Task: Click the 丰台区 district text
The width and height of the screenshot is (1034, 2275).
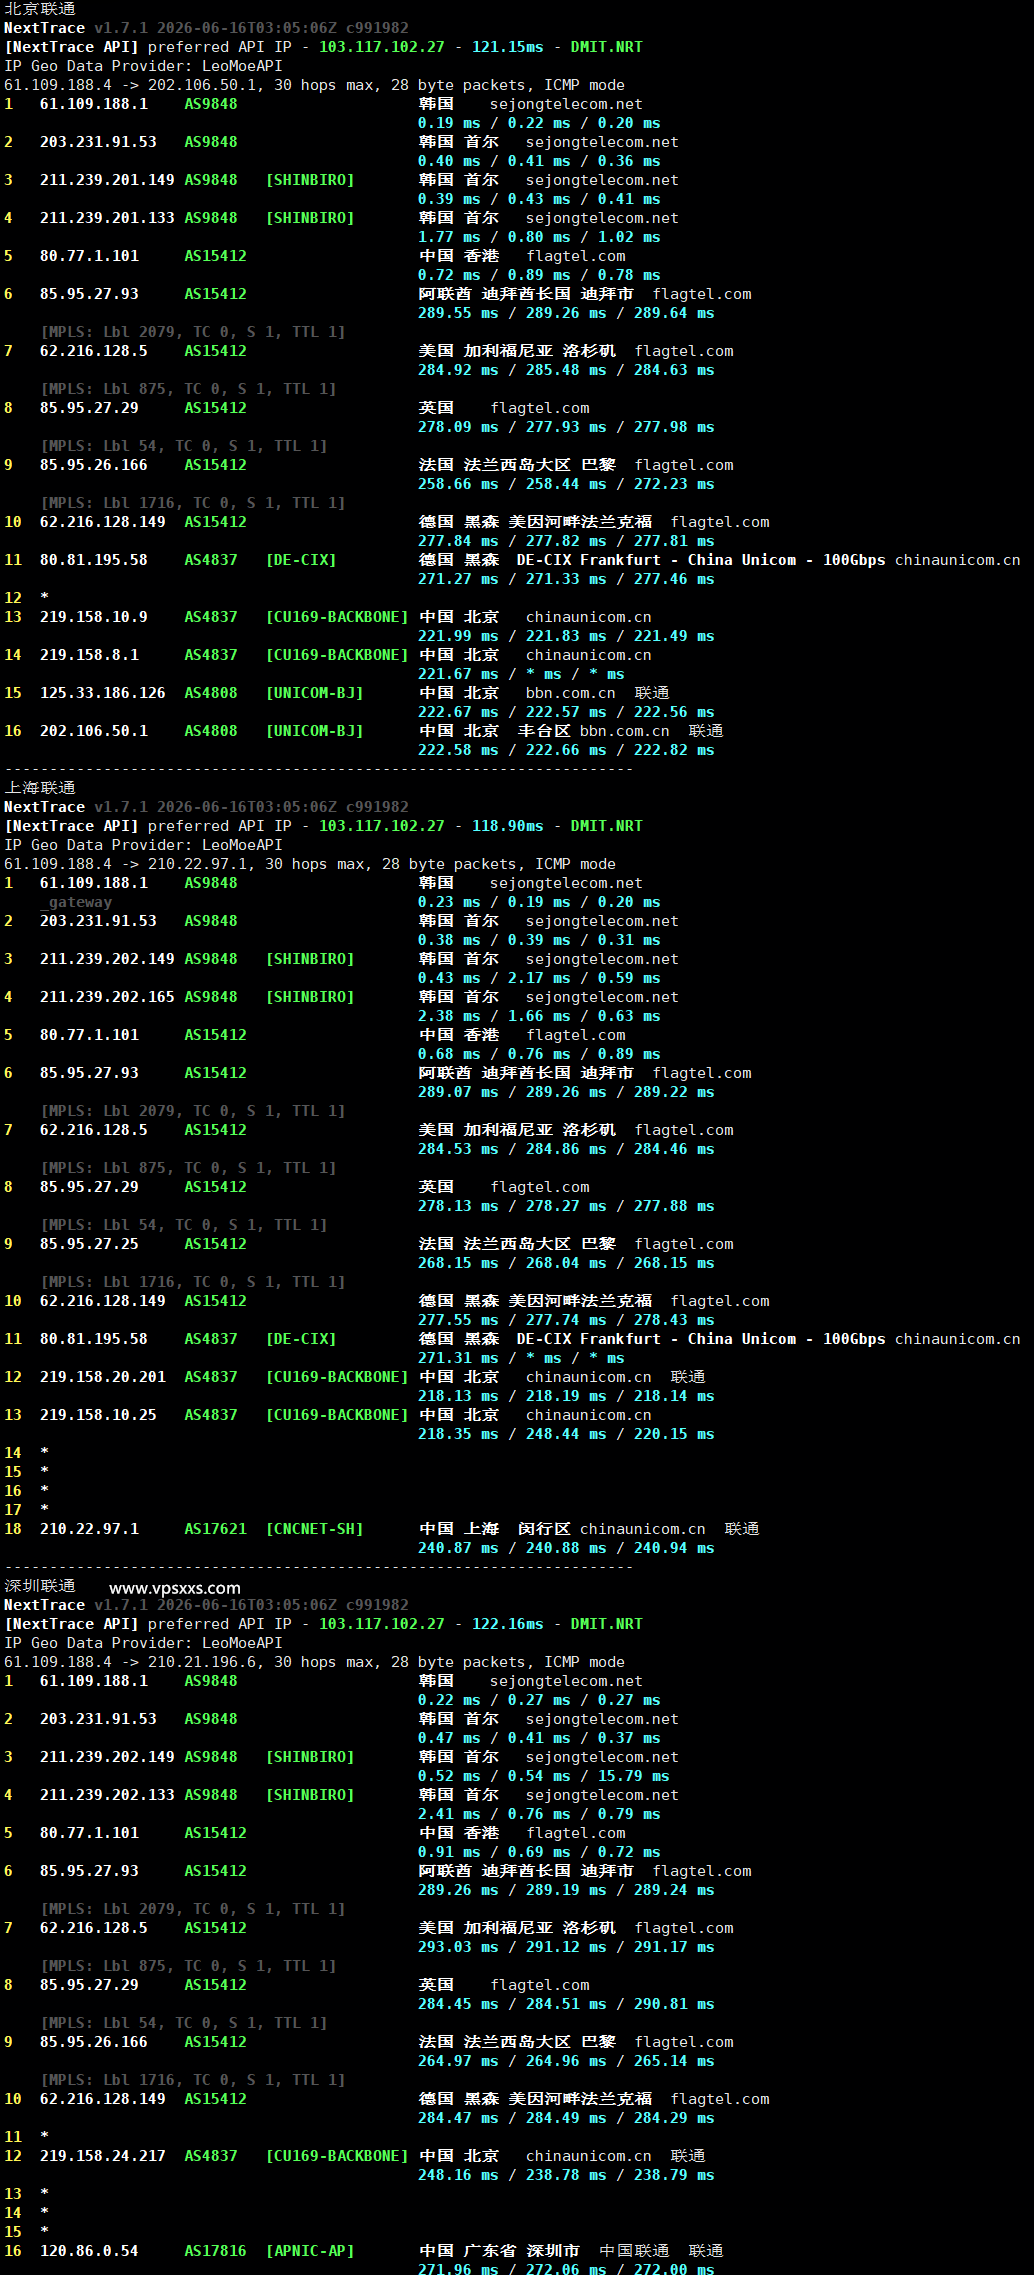Action: point(544,731)
